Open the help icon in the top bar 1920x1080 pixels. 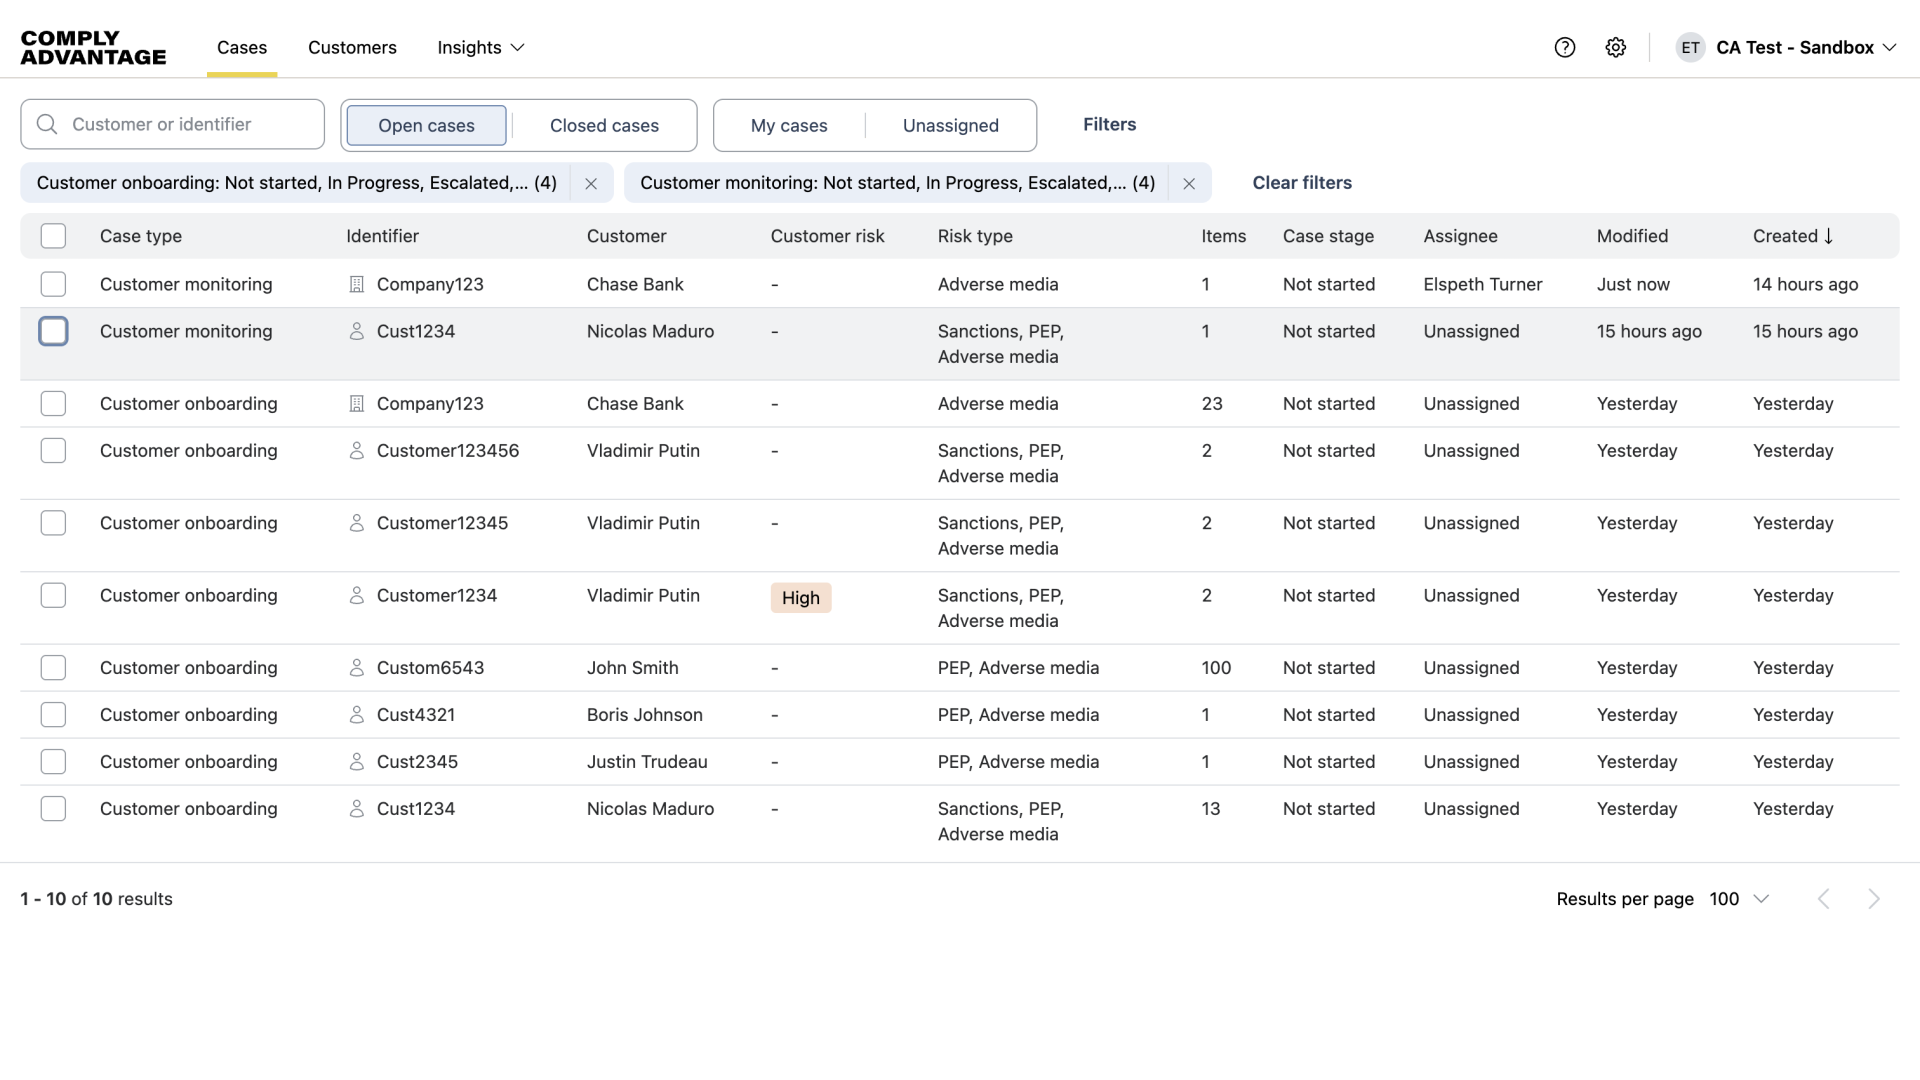1564,47
